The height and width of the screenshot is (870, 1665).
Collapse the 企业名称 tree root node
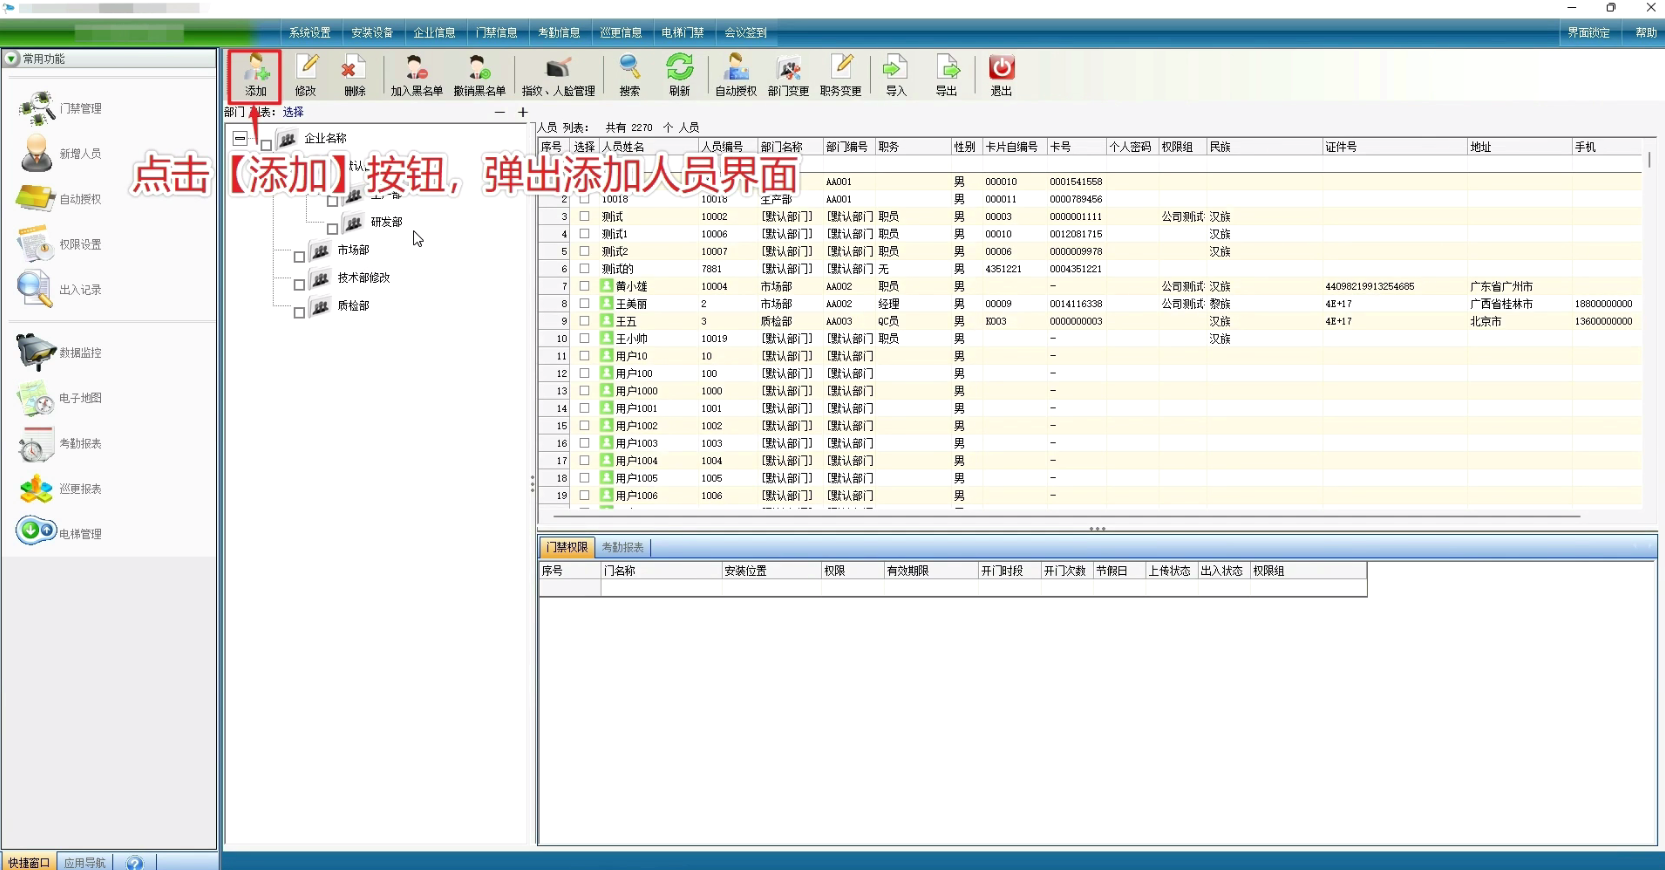240,138
